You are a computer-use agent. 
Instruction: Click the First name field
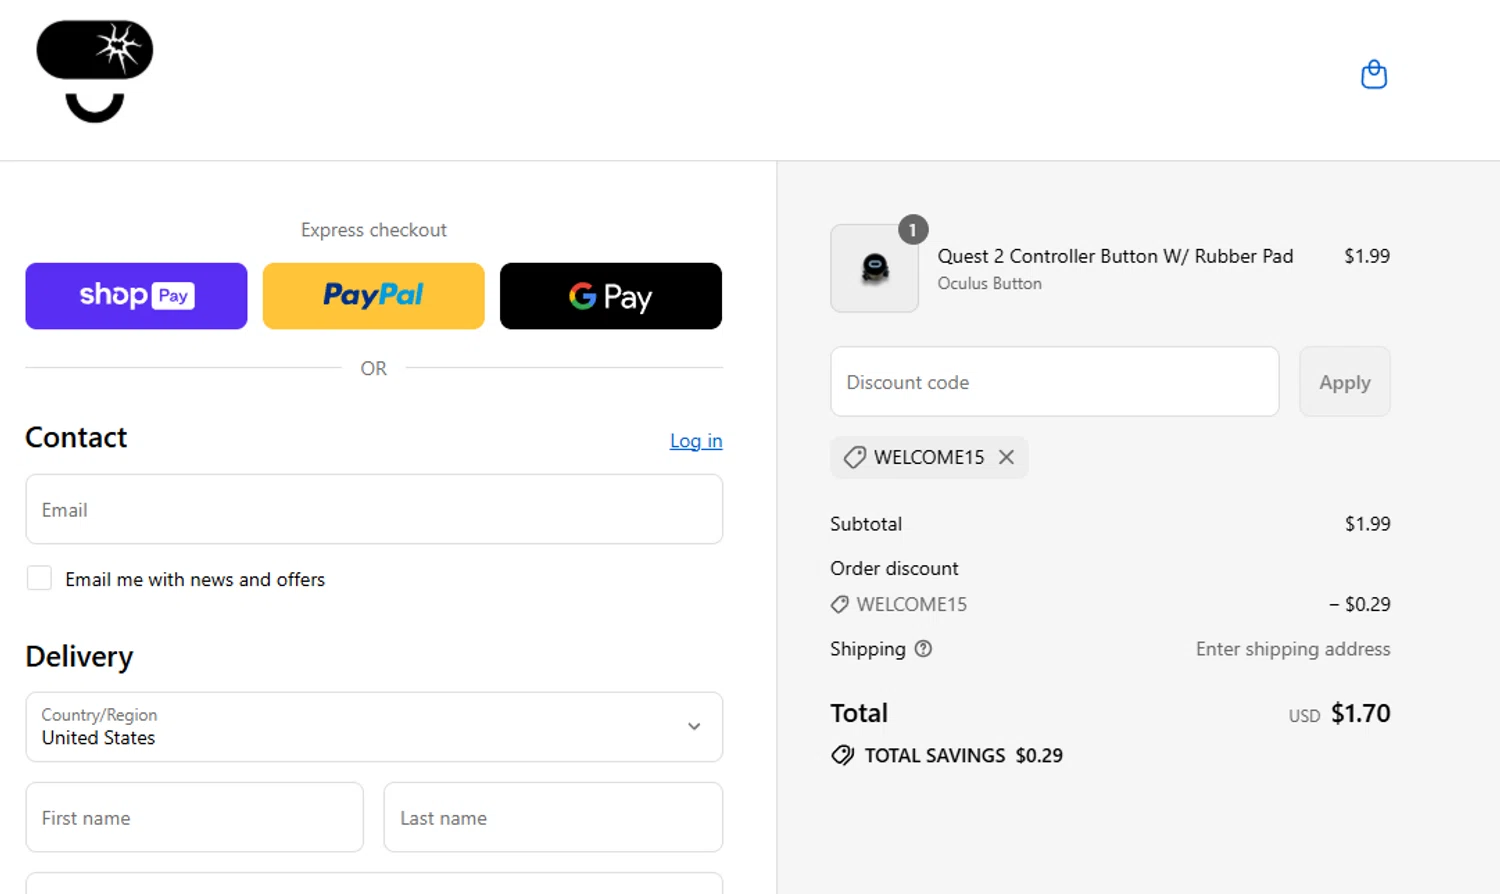[x=195, y=817]
